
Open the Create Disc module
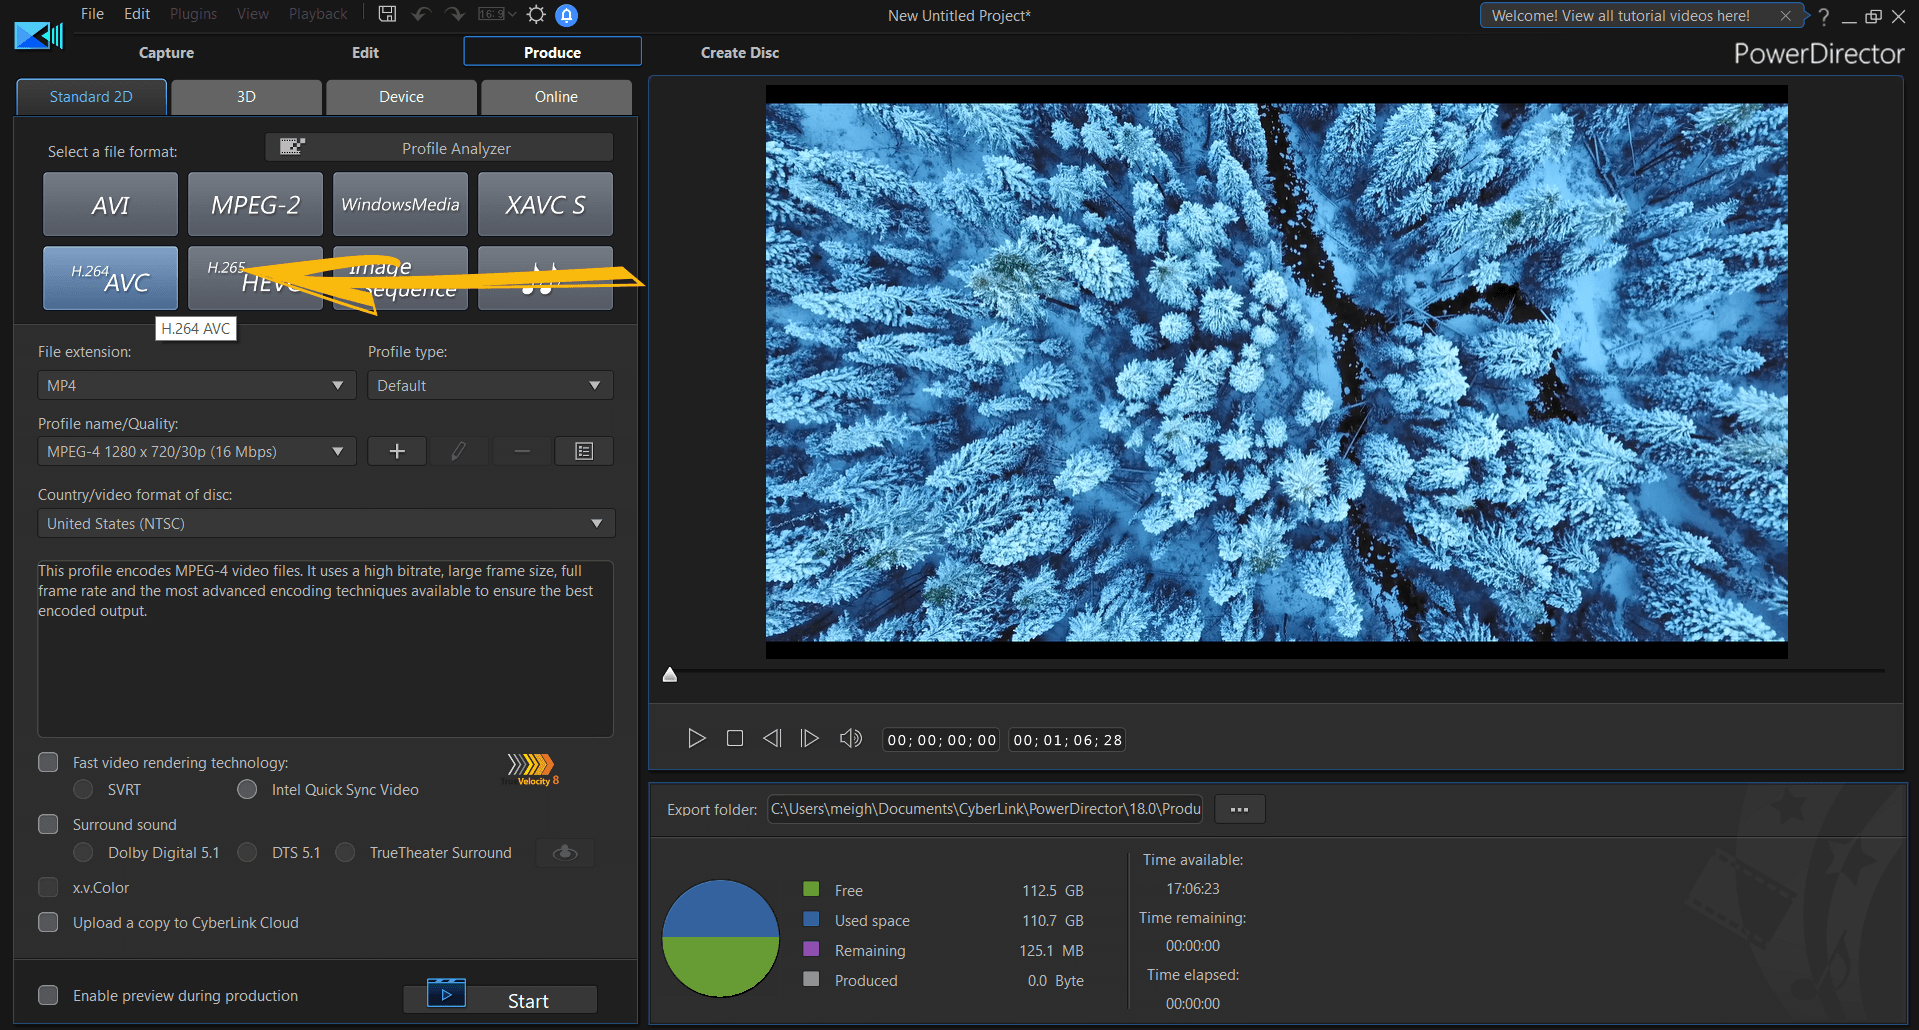[x=739, y=52]
